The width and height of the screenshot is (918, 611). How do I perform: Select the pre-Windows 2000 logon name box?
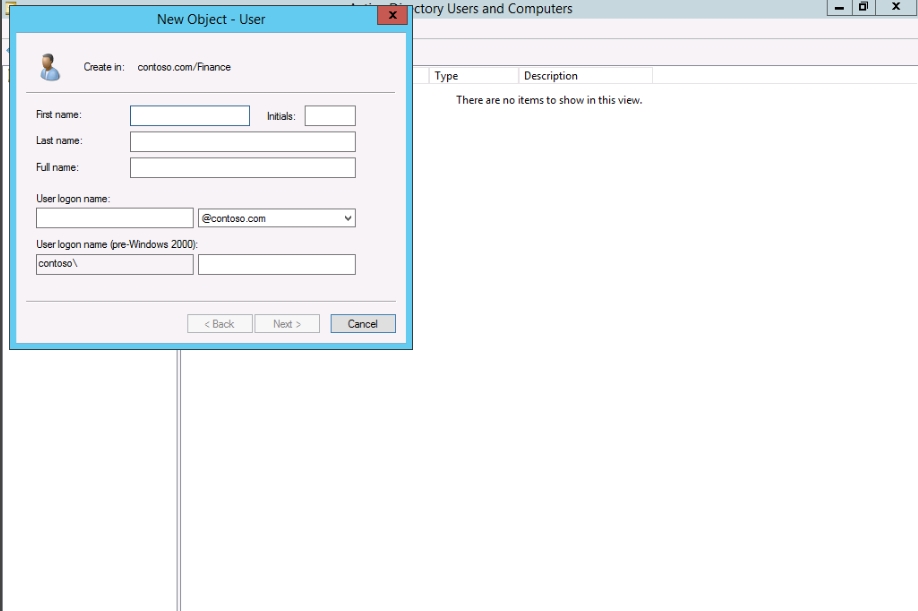tap(277, 264)
